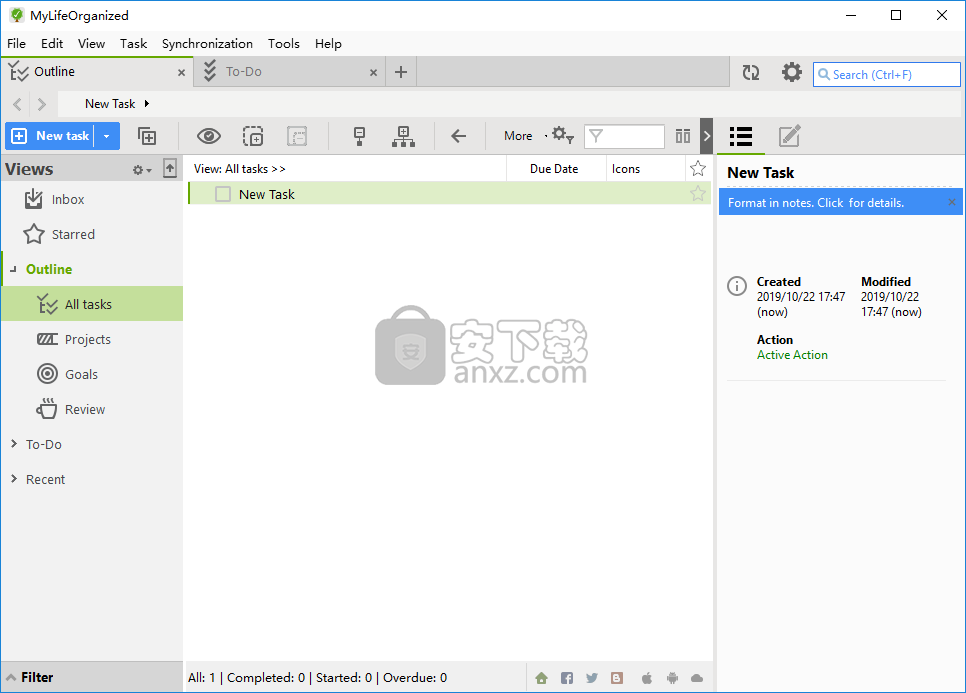The height and width of the screenshot is (693, 966).
Task: Click the toolbar filter input field
Action: pyautogui.click(x=624, y=136)
